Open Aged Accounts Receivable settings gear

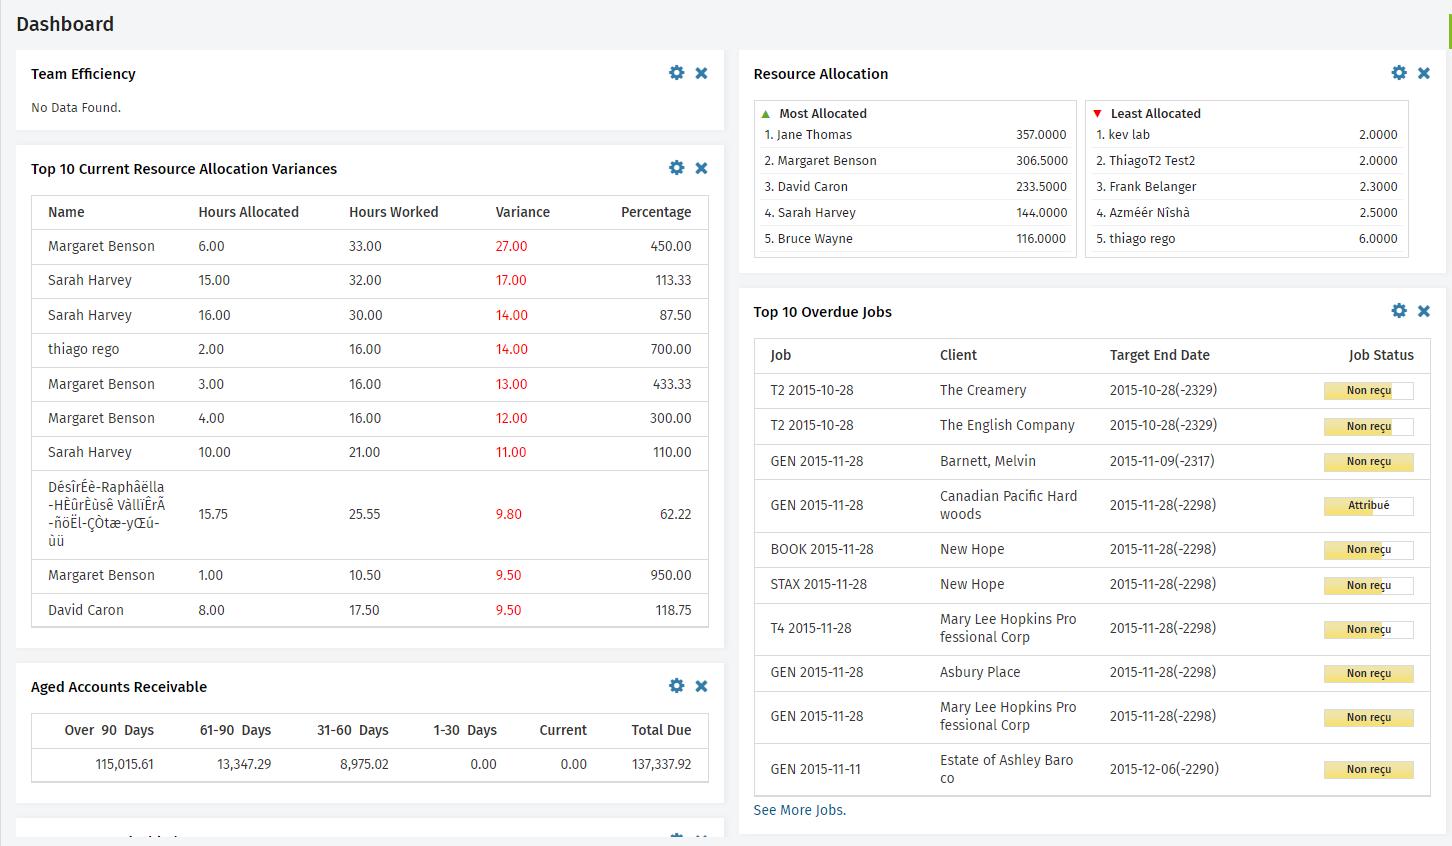[x=677, y=686]
